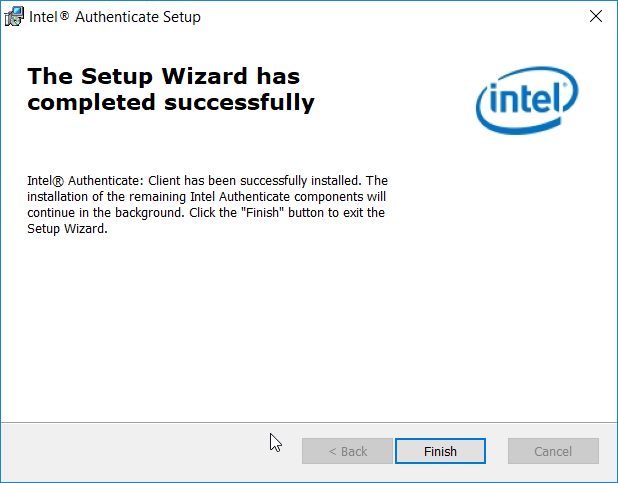Click the Finish button
Screen dimensions: 618x483
440,451
